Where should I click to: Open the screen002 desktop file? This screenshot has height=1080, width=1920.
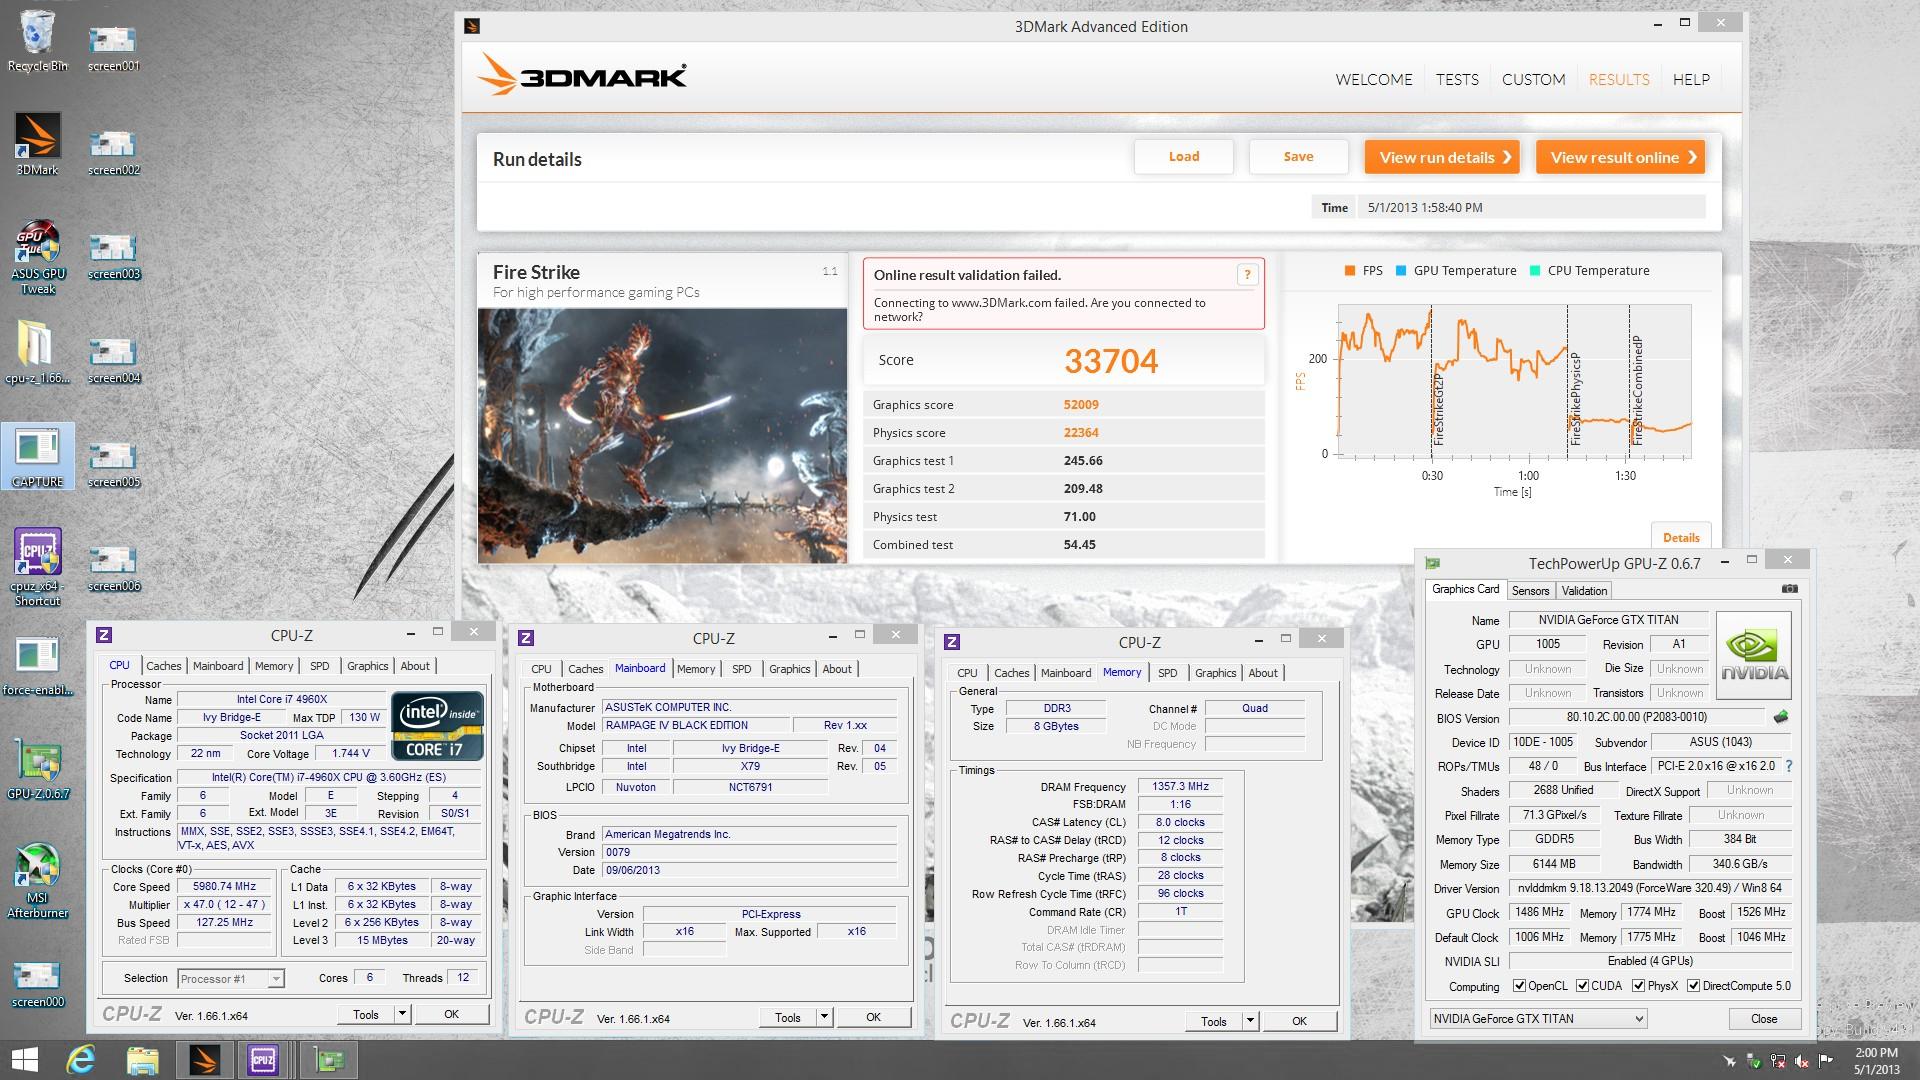click(x=113, y=151)
